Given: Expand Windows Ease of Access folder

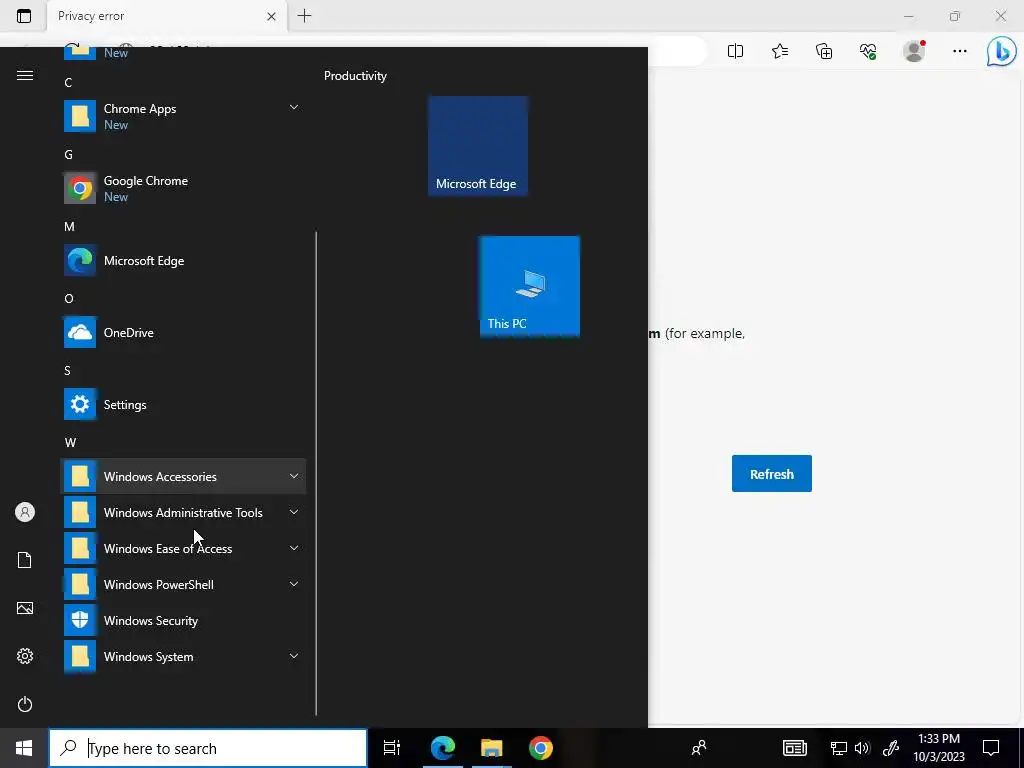Looking at the screenshot, I should [184, 549].
